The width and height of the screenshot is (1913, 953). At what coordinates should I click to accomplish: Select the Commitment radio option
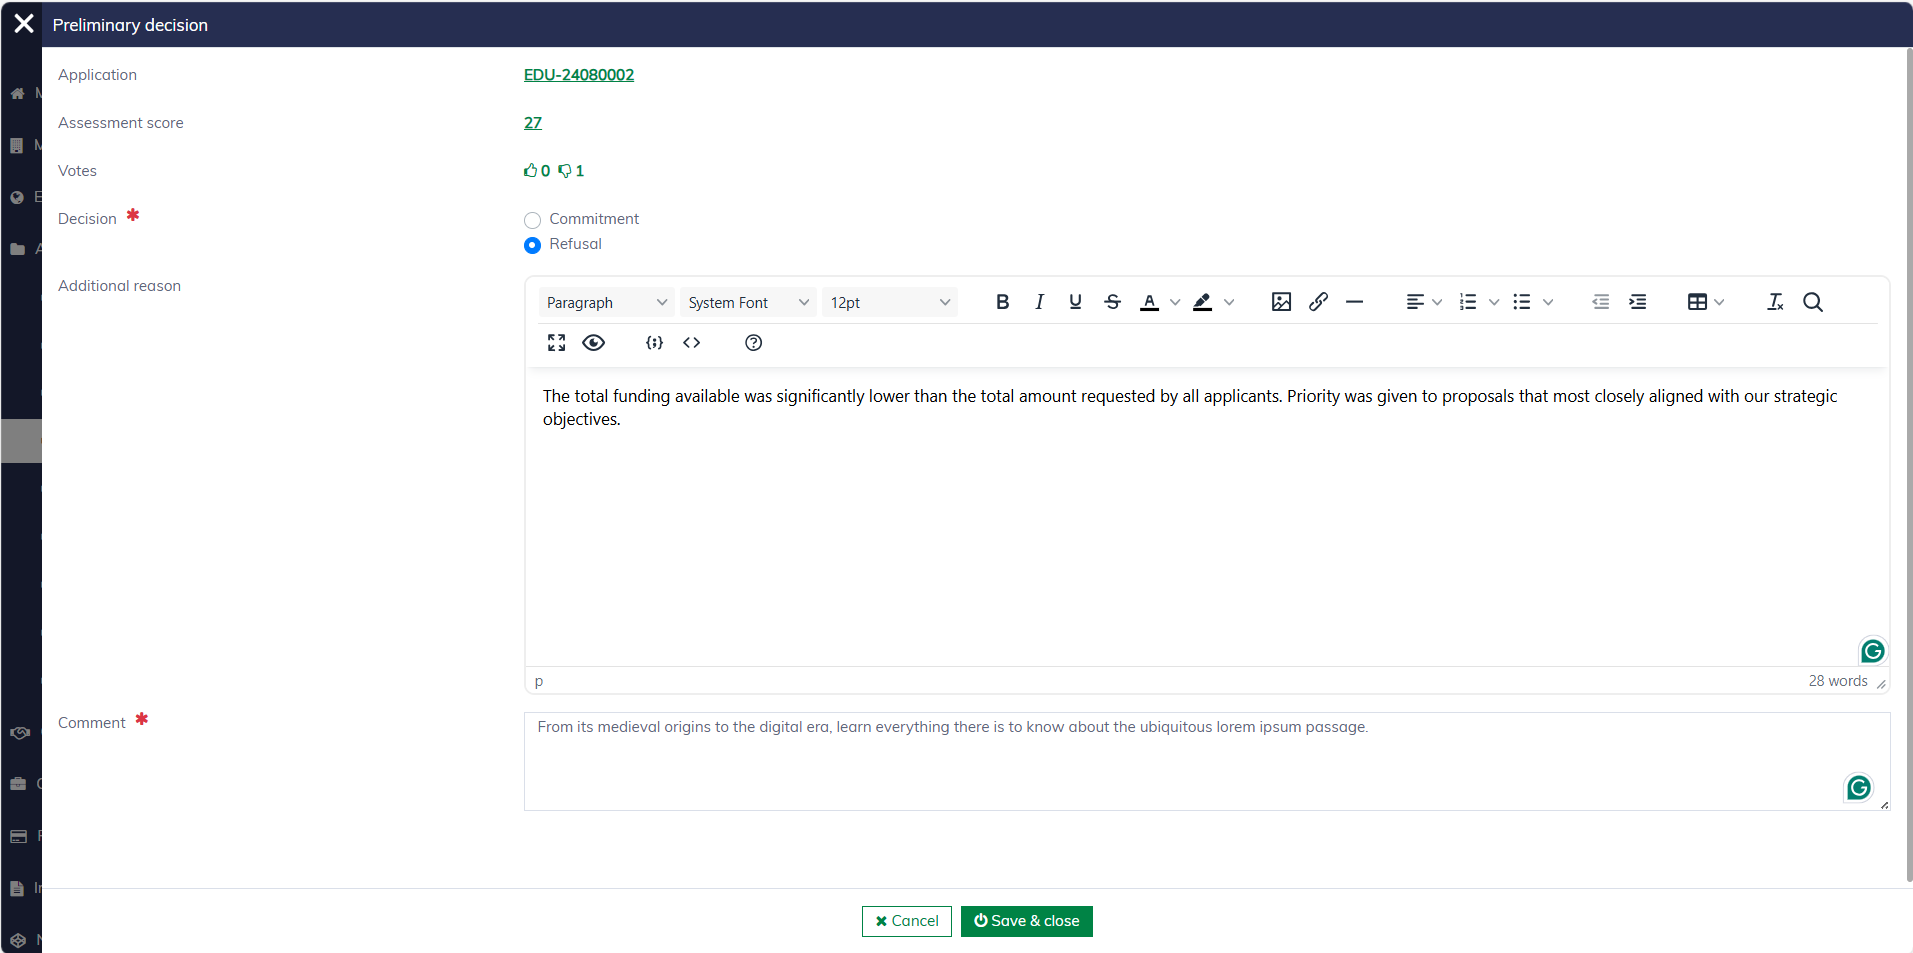tap(533, 220)
